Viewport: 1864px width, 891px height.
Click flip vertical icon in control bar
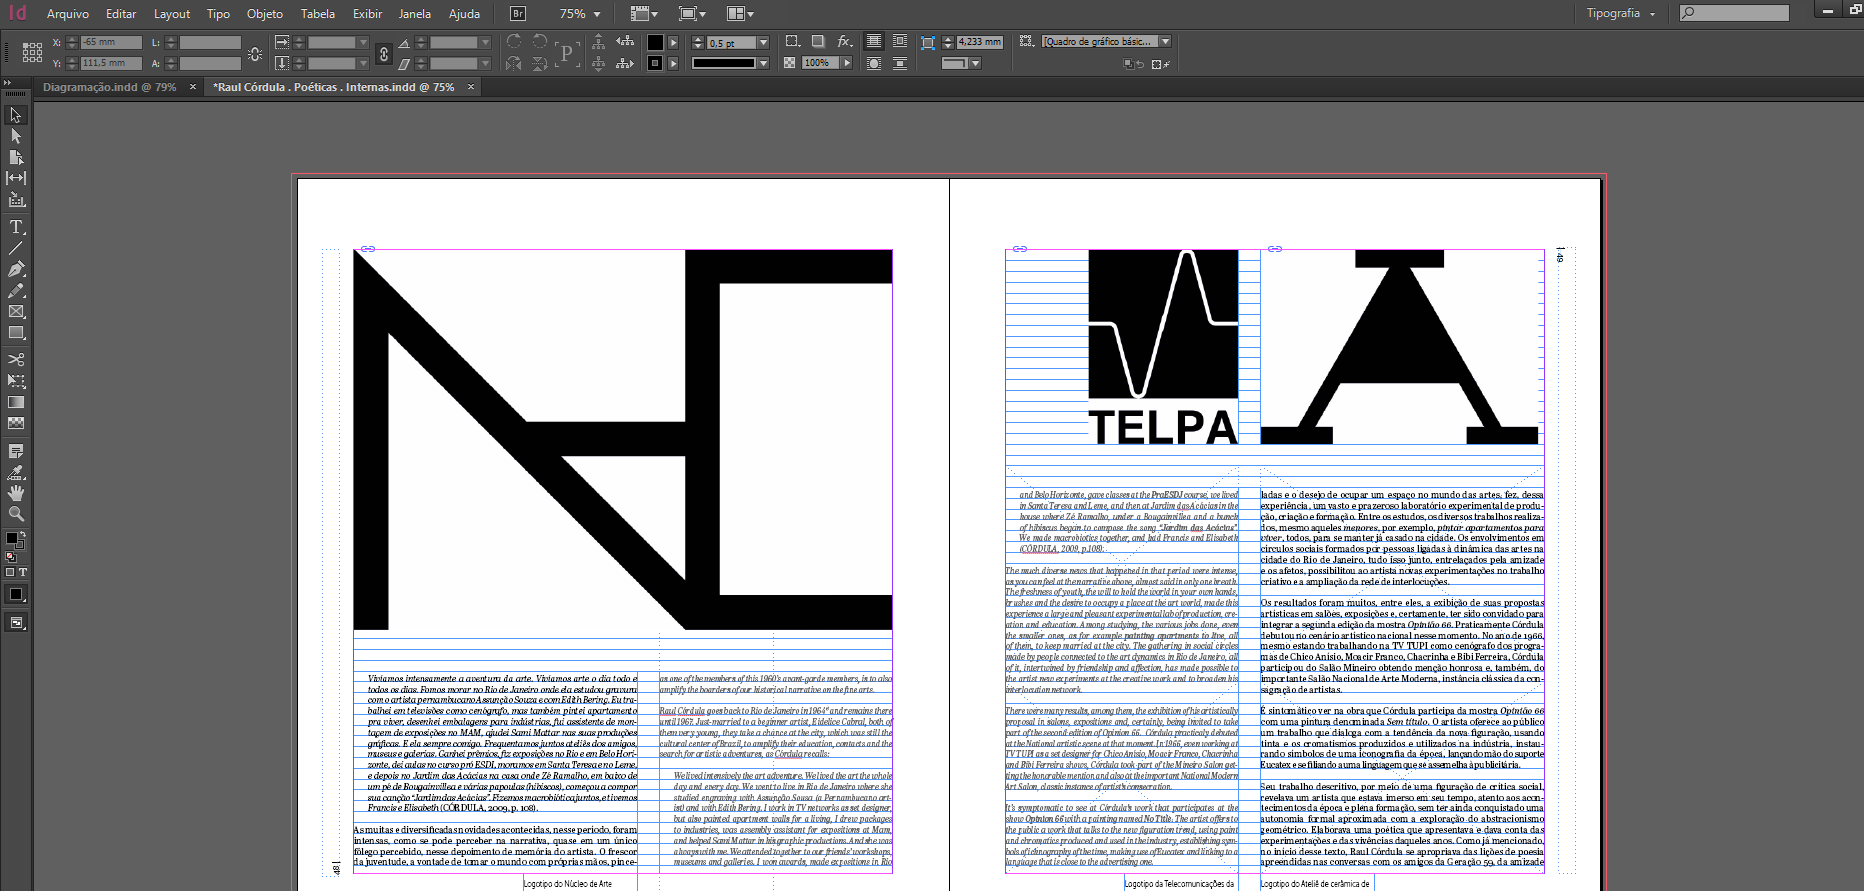tap(540, 63)
